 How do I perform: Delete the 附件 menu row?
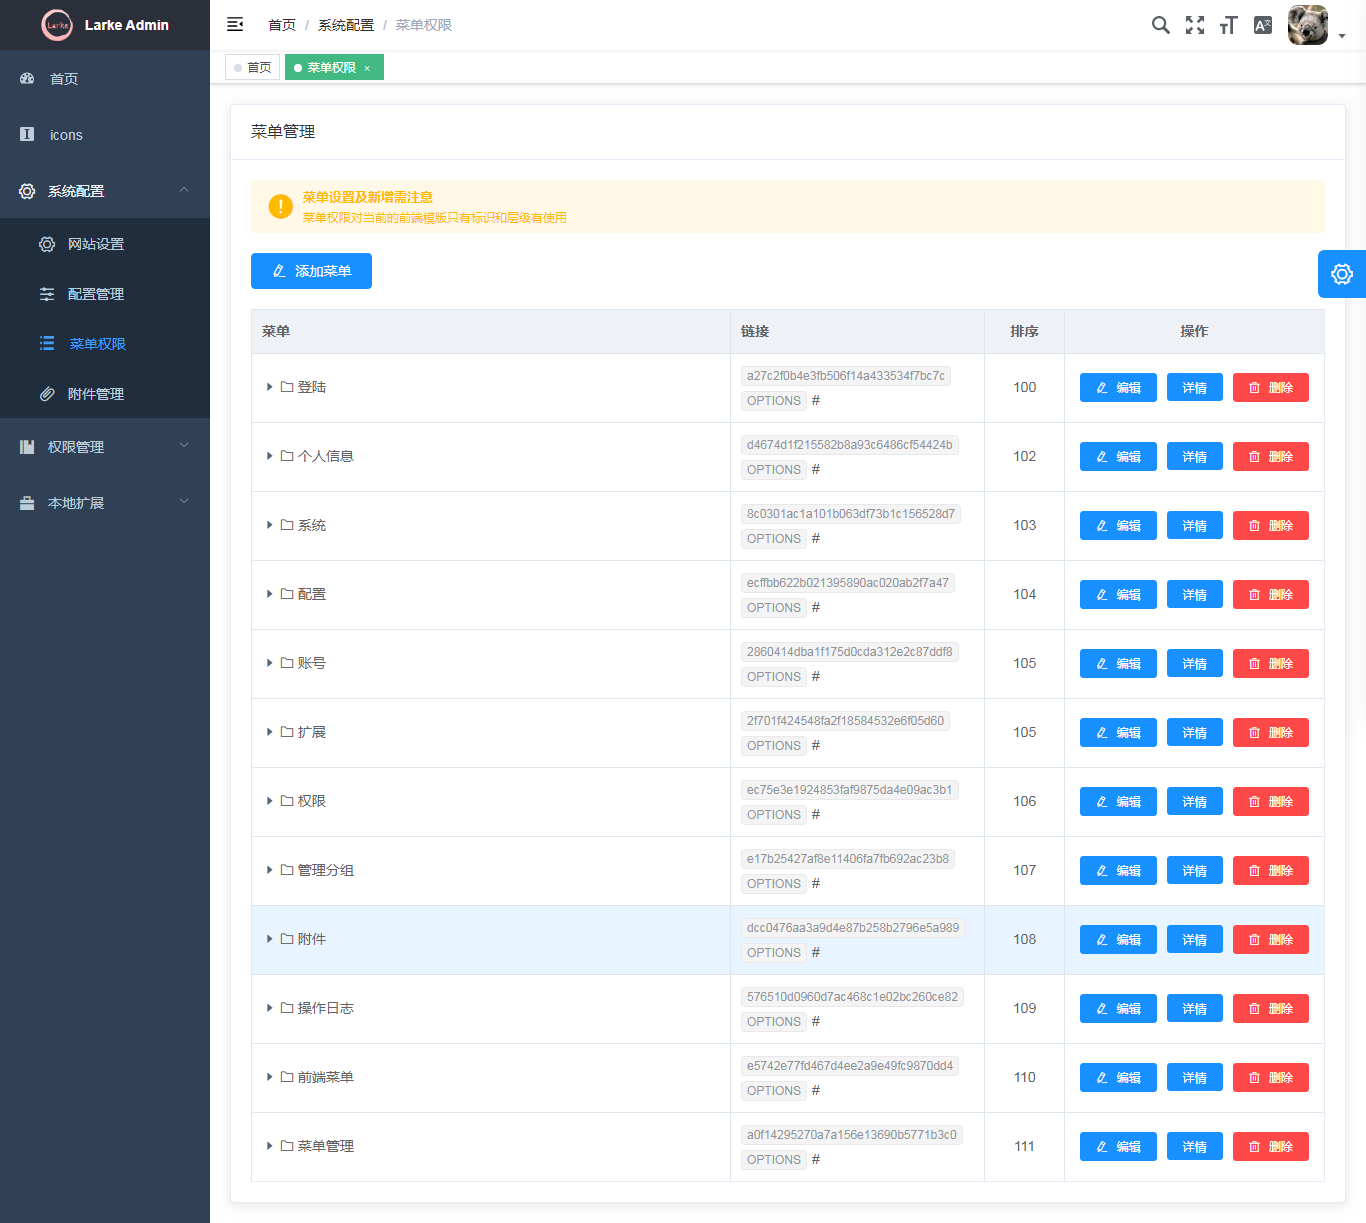click(x=1270, y=940)
